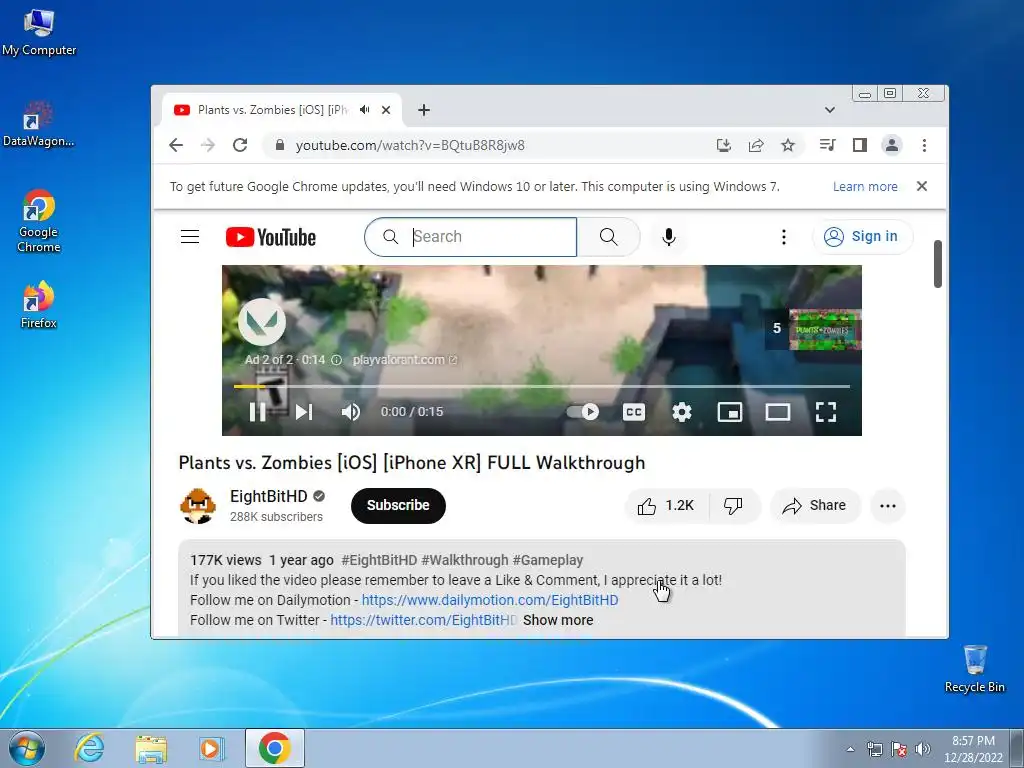The image size is (1024, 768).
Task: Bookmark this tab with the star
Action: [788, 145]
